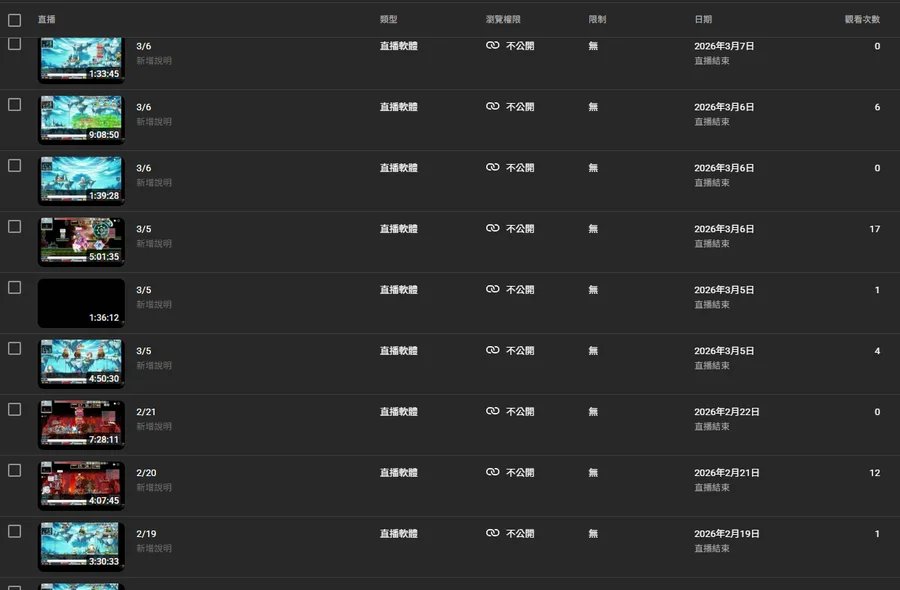The image size is (900, 590).
Task: Click the link icon beside the 1:36:12 stream
Action: pos(492,290)
